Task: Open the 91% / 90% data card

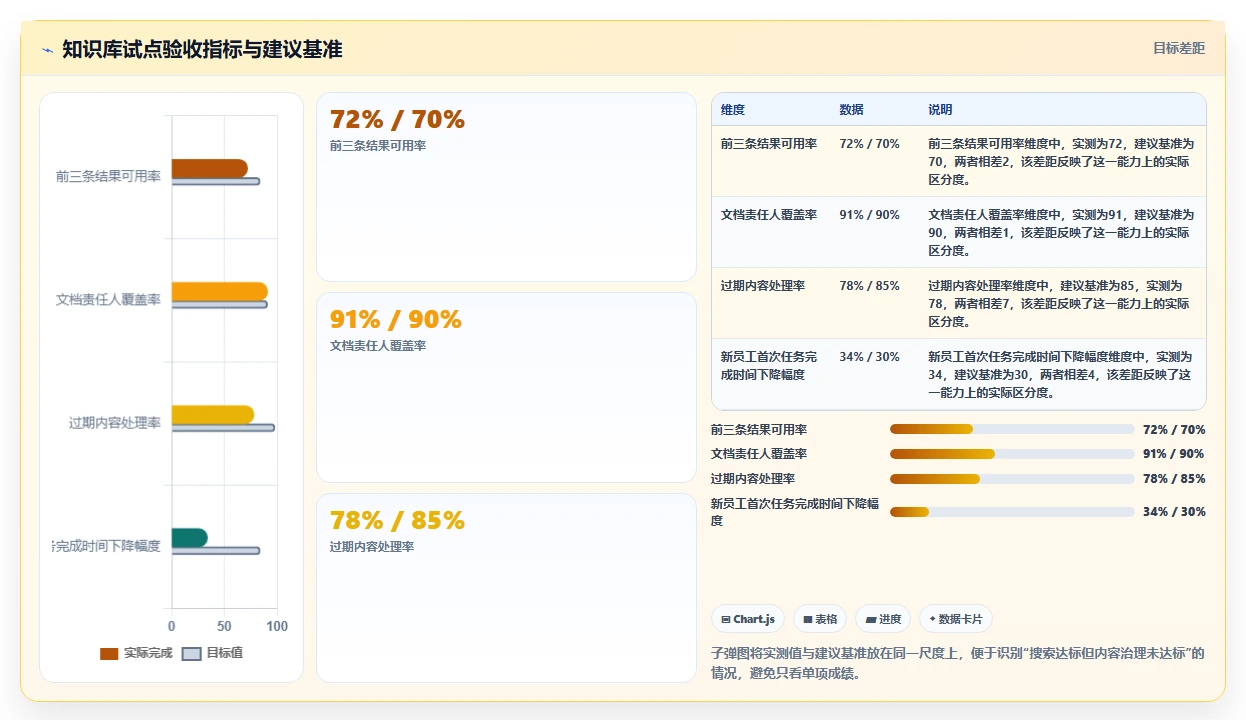Action: [x=506, y=388]
